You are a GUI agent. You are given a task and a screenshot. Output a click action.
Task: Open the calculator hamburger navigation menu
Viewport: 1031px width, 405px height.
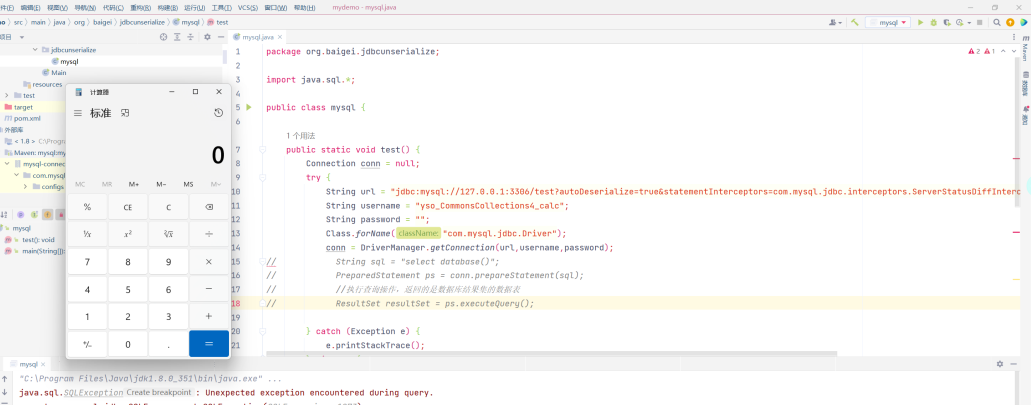tap(78, 113)
